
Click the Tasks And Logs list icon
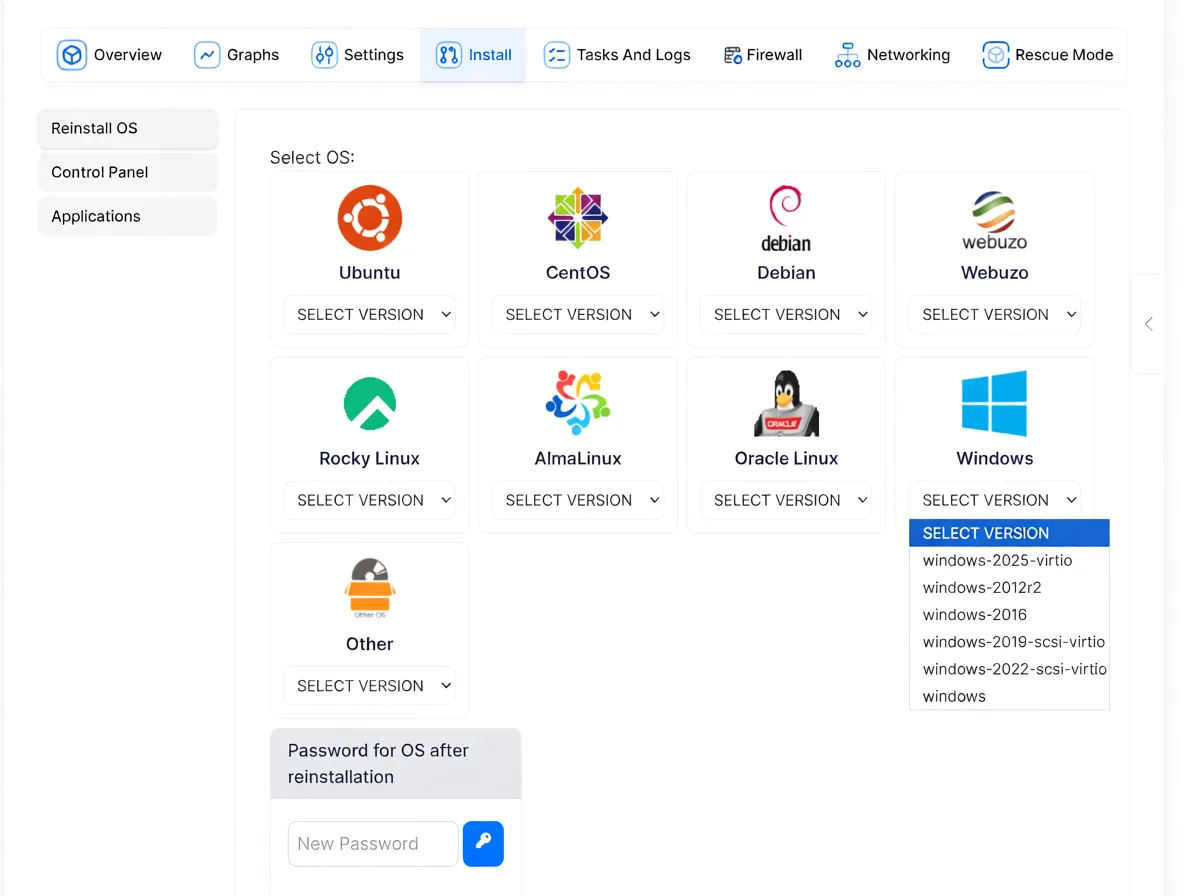click(557, 55)
